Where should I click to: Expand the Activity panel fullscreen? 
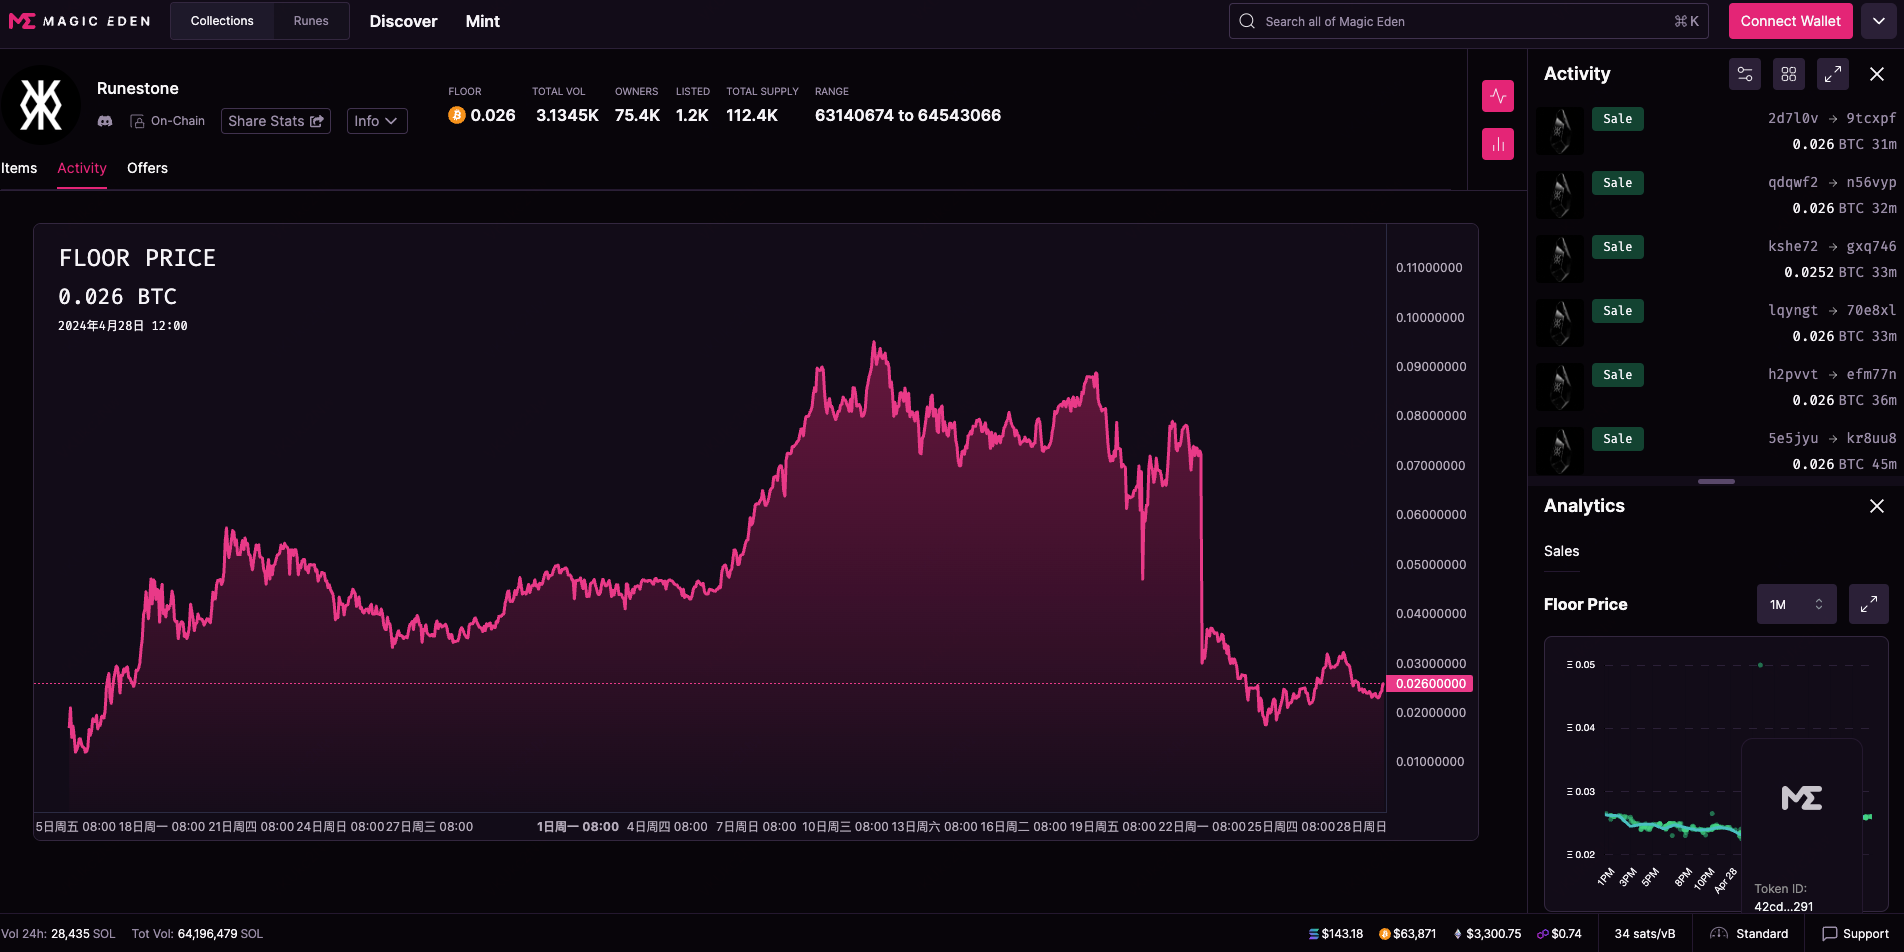click(x=1832, y=74)
